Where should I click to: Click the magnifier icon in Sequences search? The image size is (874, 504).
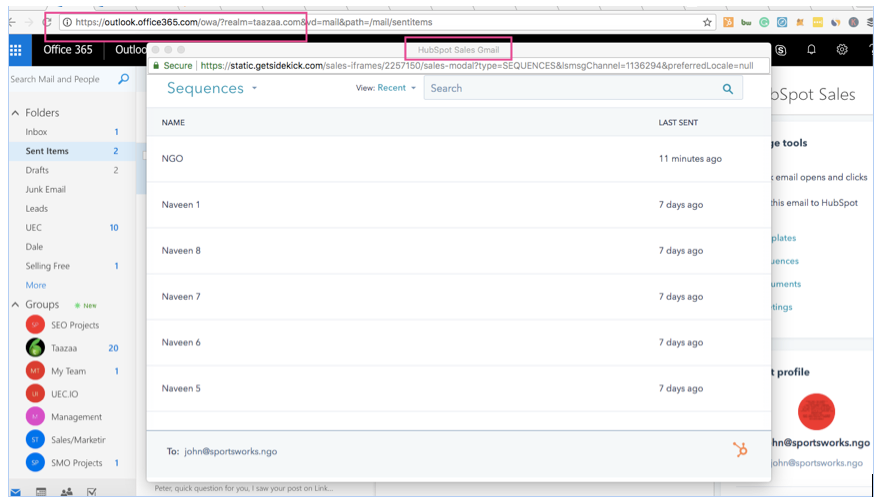[x=727, y=89]
